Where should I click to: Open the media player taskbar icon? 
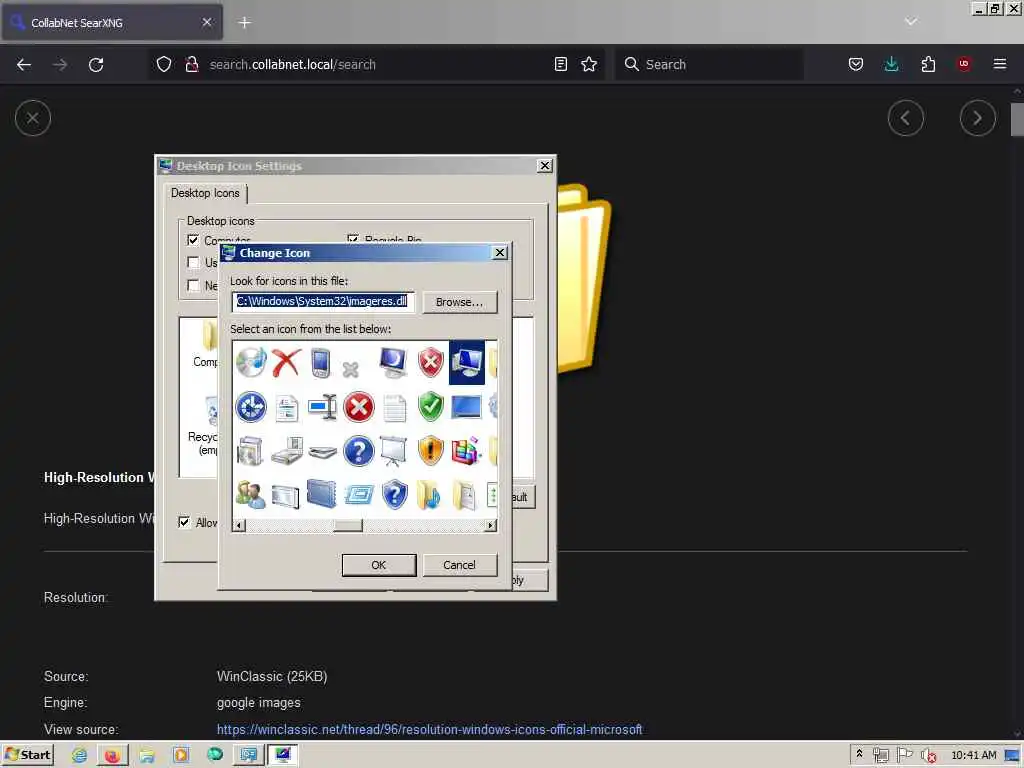pyautogui.click(x=181, y=755)
